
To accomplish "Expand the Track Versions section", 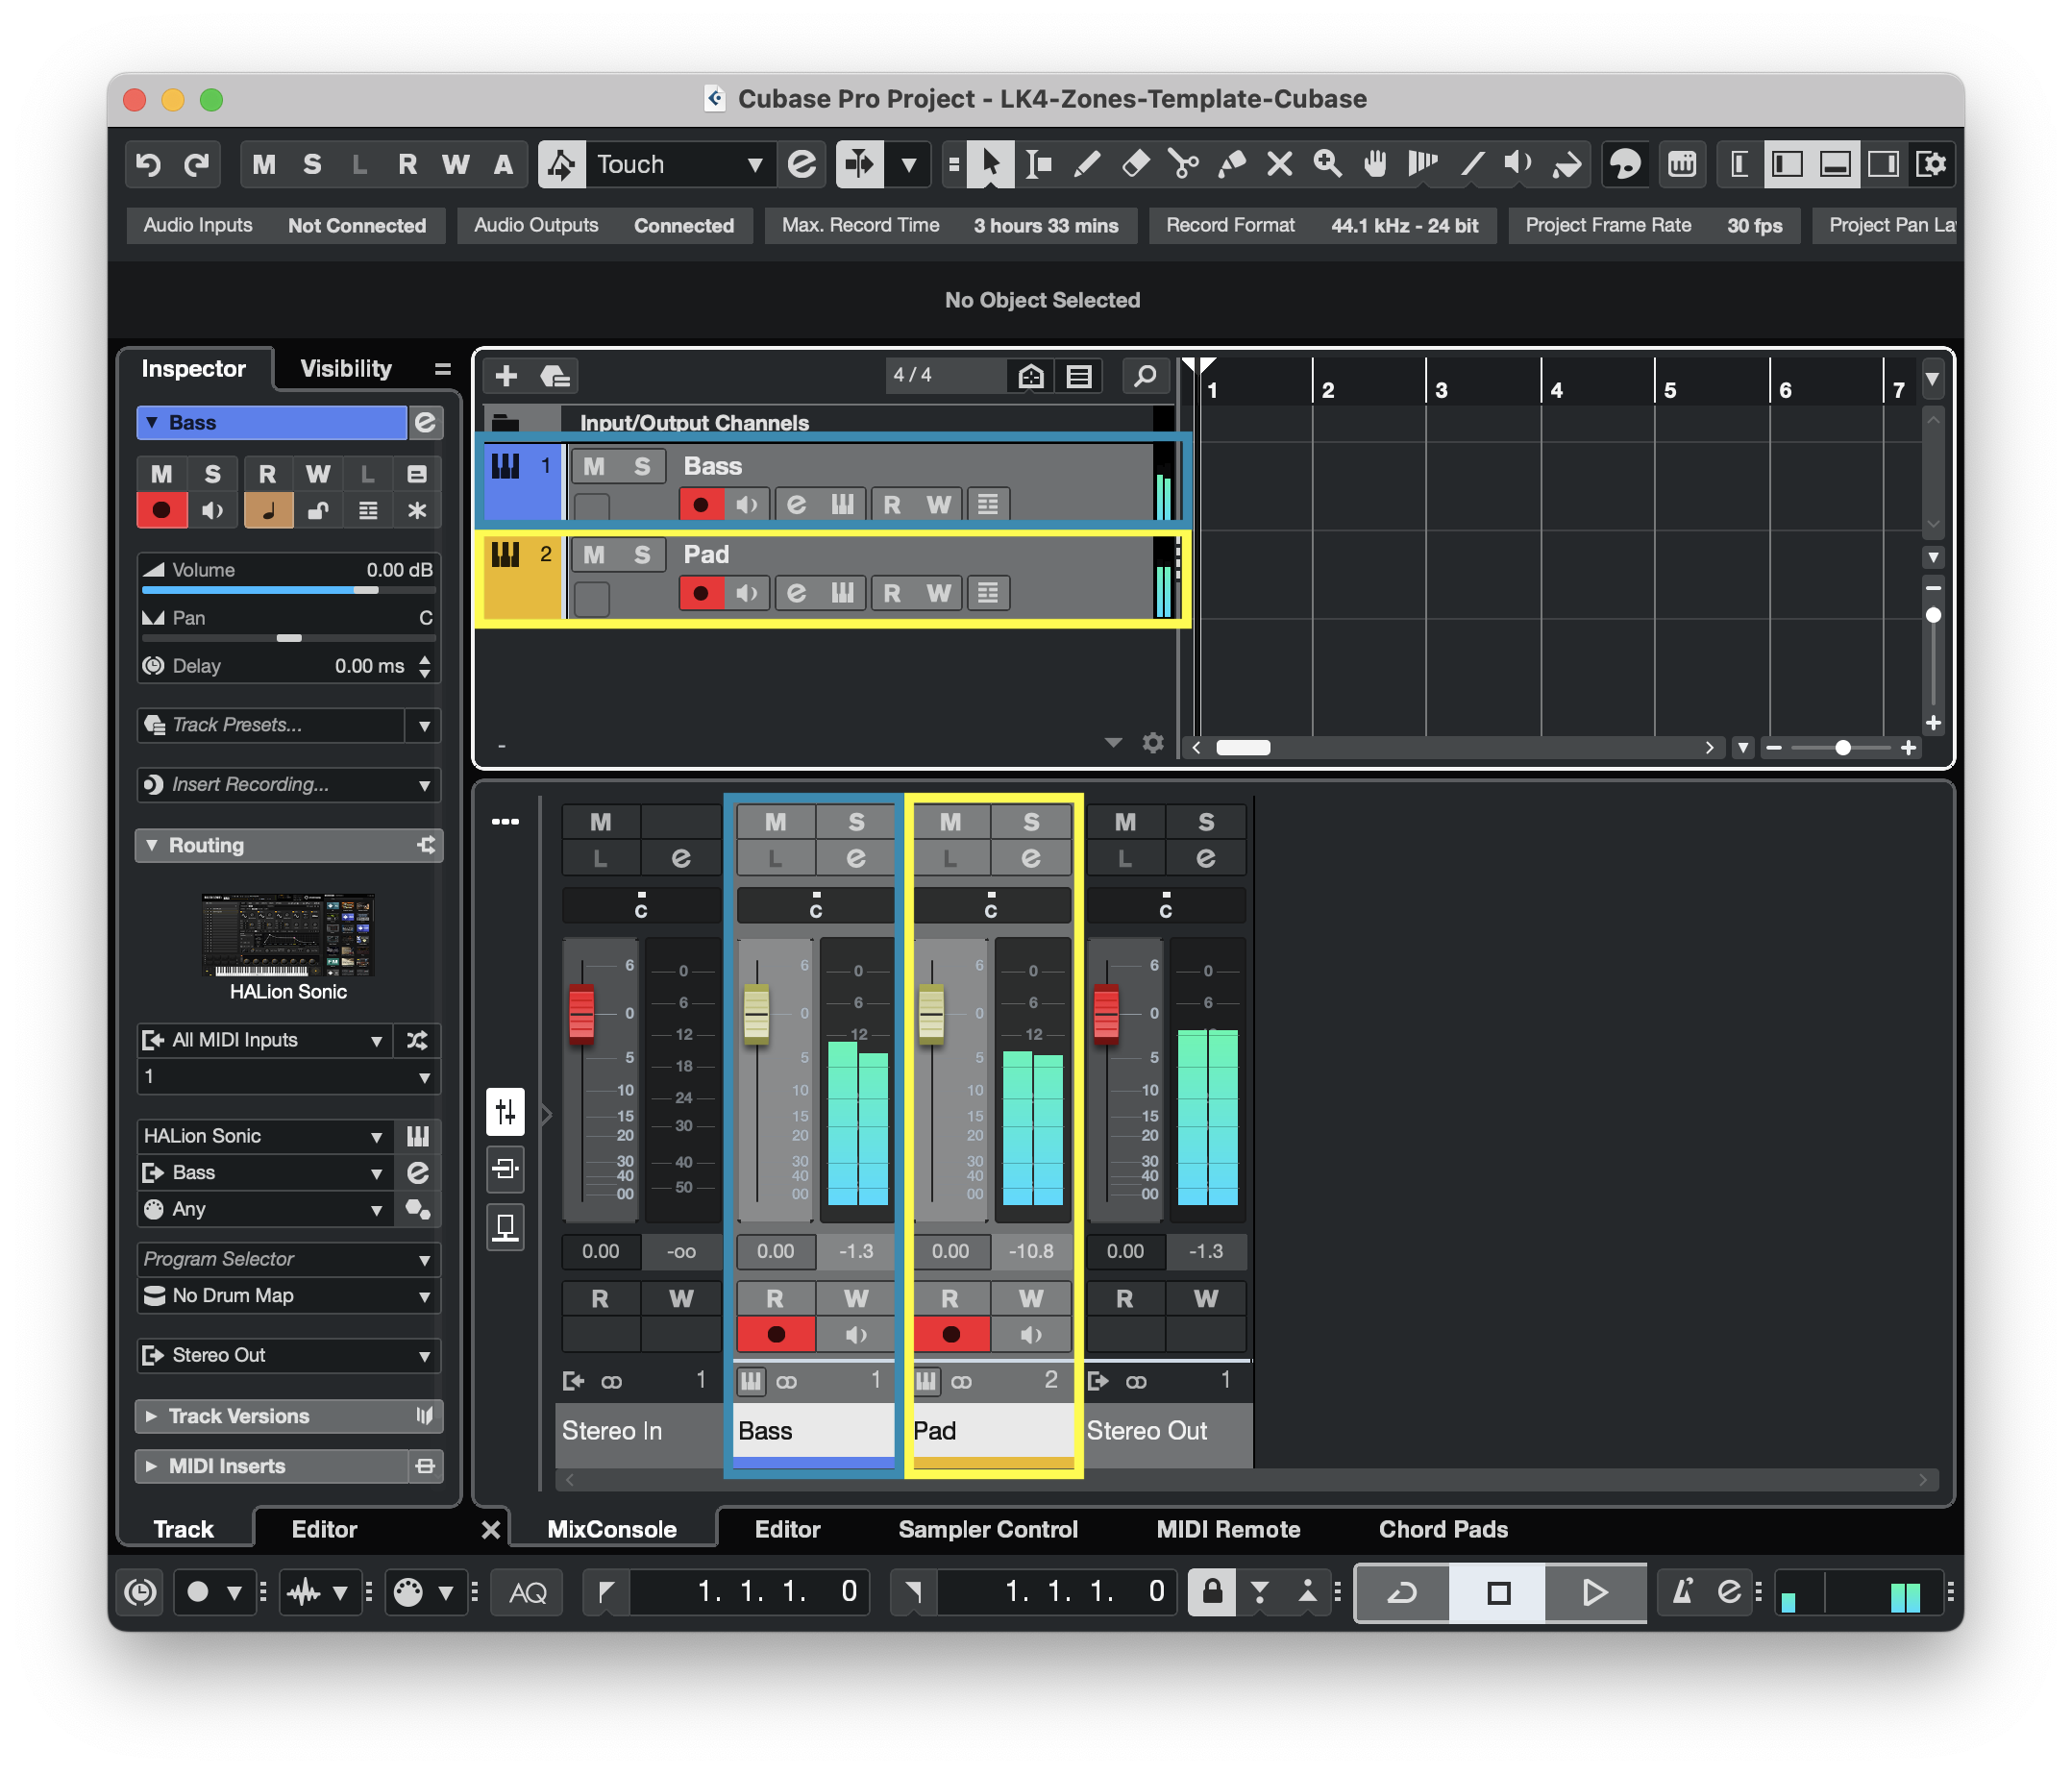I will pyautogui.click(x=289, y=1416).
